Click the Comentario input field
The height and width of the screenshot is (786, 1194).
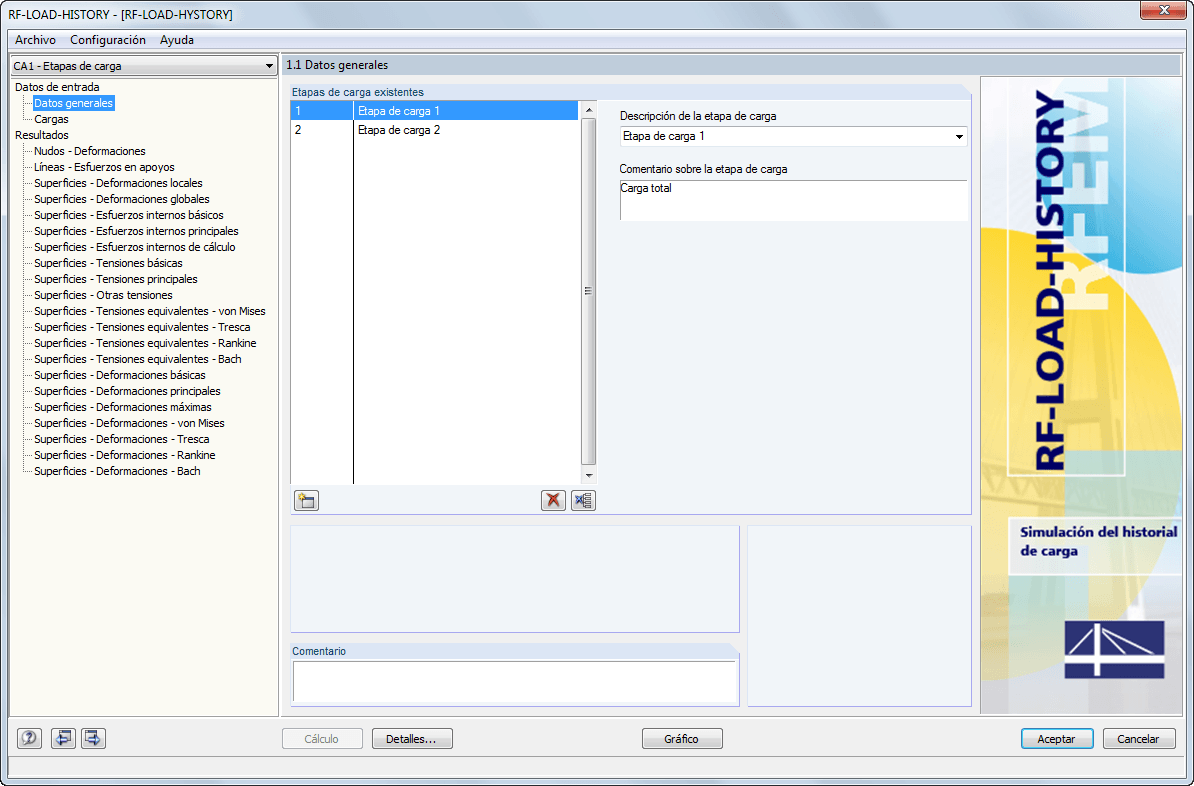pos(514,683)
